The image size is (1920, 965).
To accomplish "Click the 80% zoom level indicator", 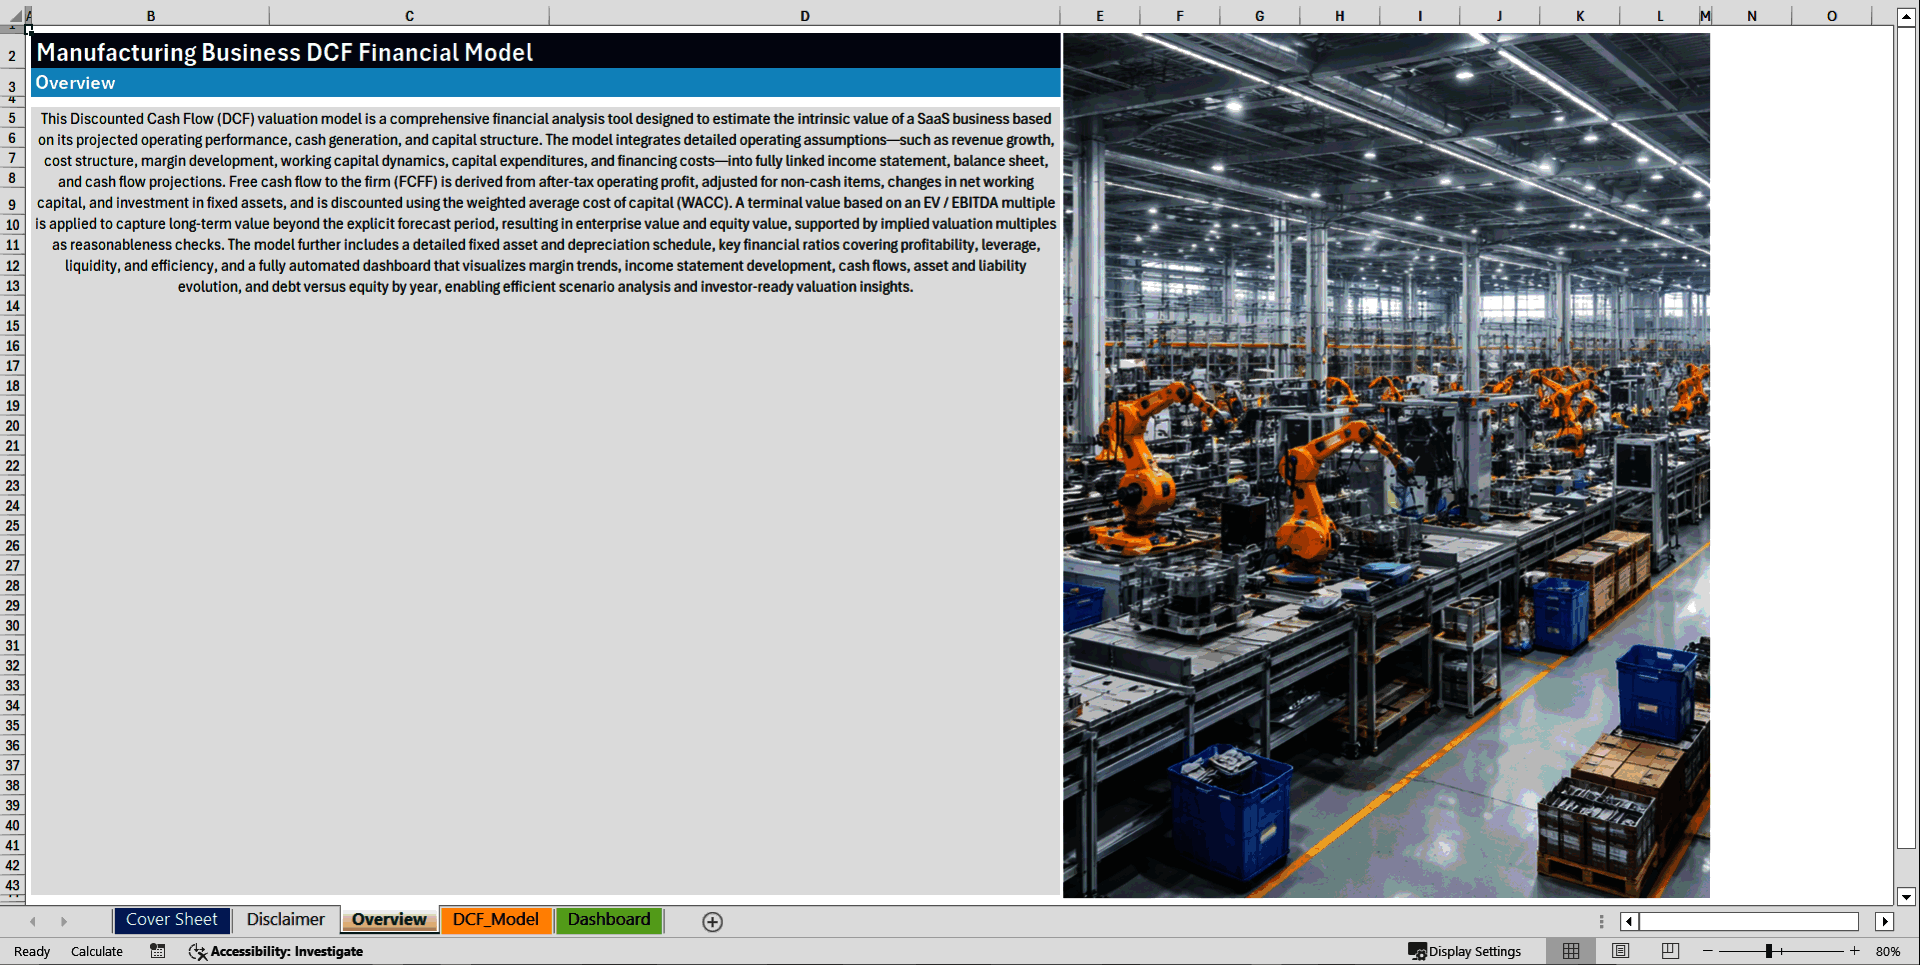I will (1888, 951).
